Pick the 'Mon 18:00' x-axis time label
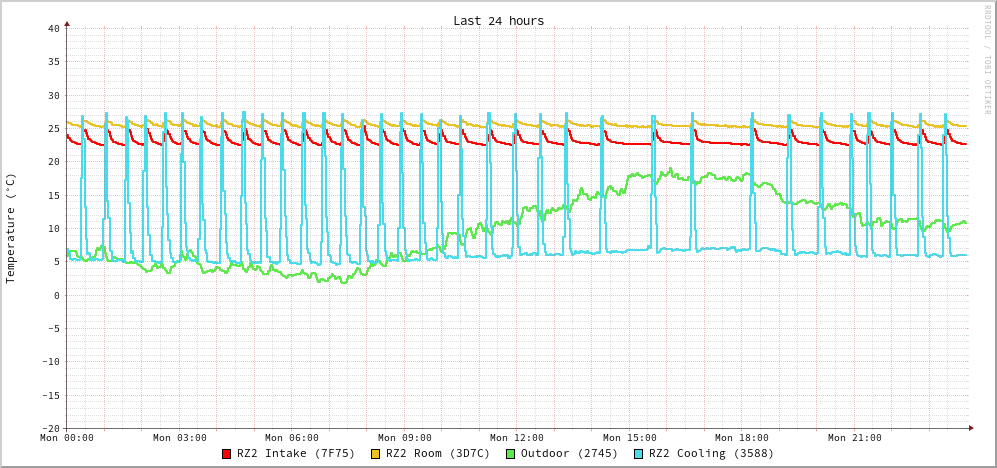The width and height of the screenshot is (997, 468). click(x=742, y=438)
